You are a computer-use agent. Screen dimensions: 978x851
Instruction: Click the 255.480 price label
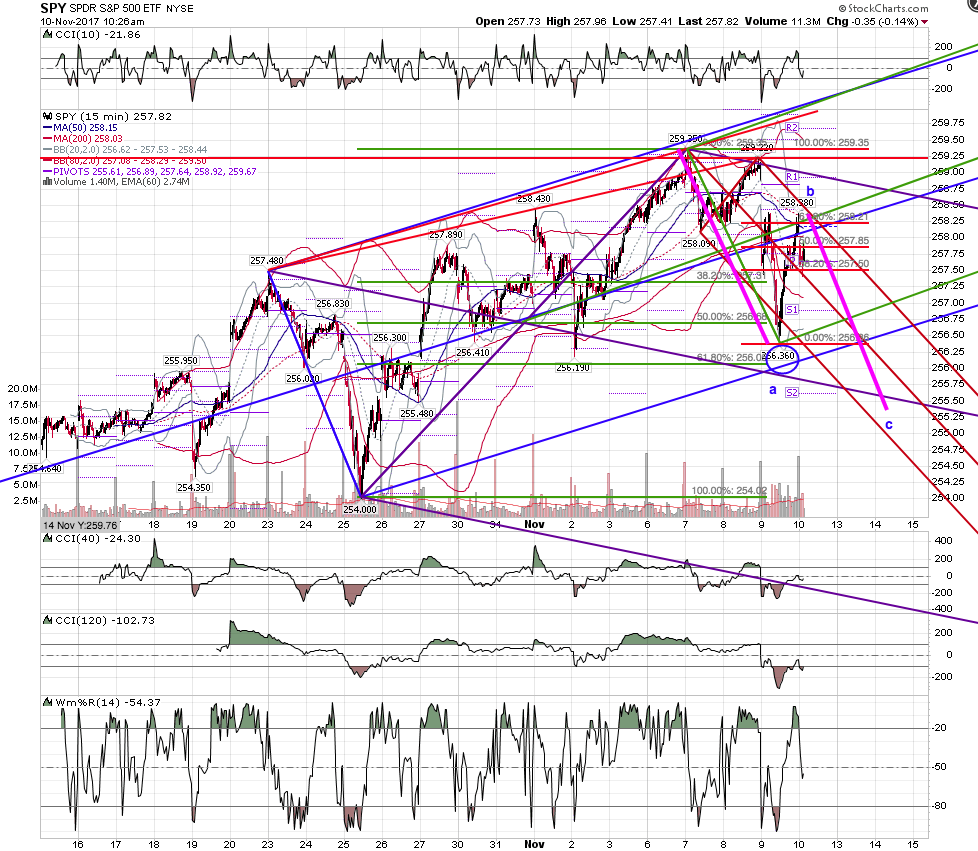(417, 414)
